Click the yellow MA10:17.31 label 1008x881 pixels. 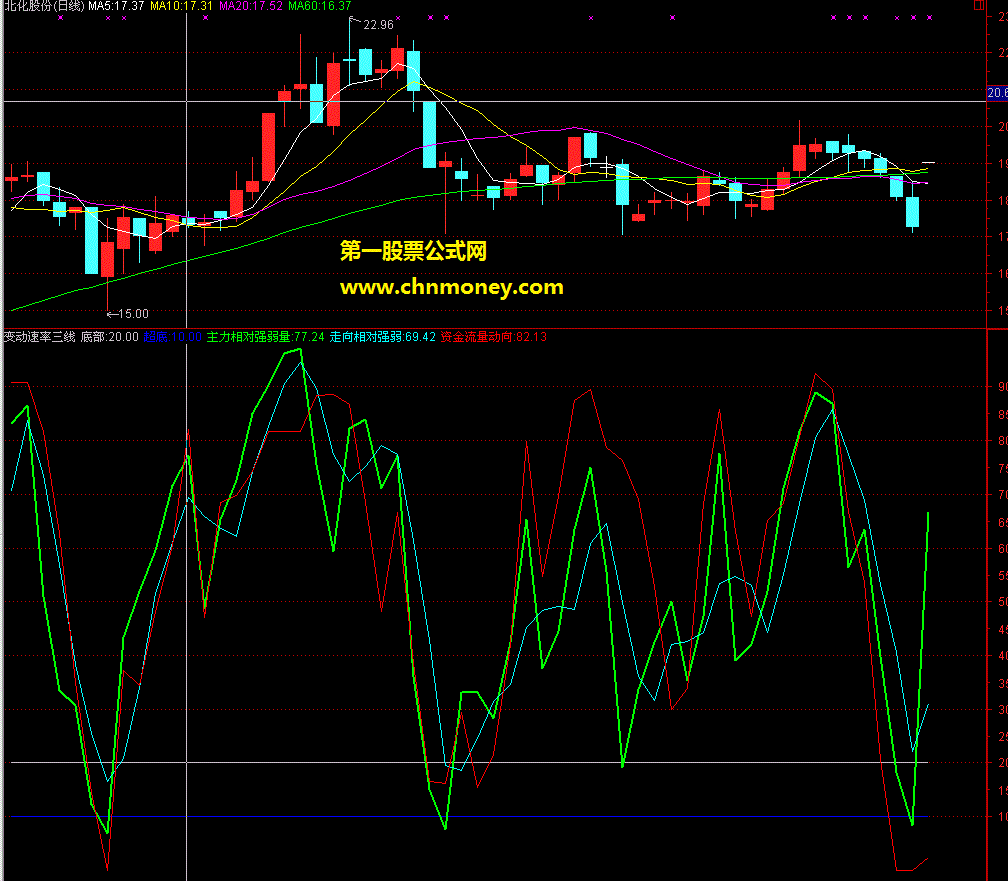pos(181,6)
